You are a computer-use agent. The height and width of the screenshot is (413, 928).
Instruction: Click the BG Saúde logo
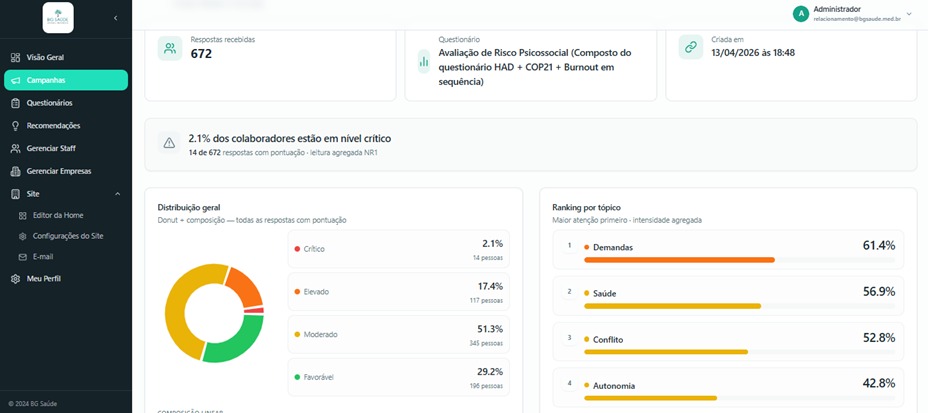(x=58, y=18)
